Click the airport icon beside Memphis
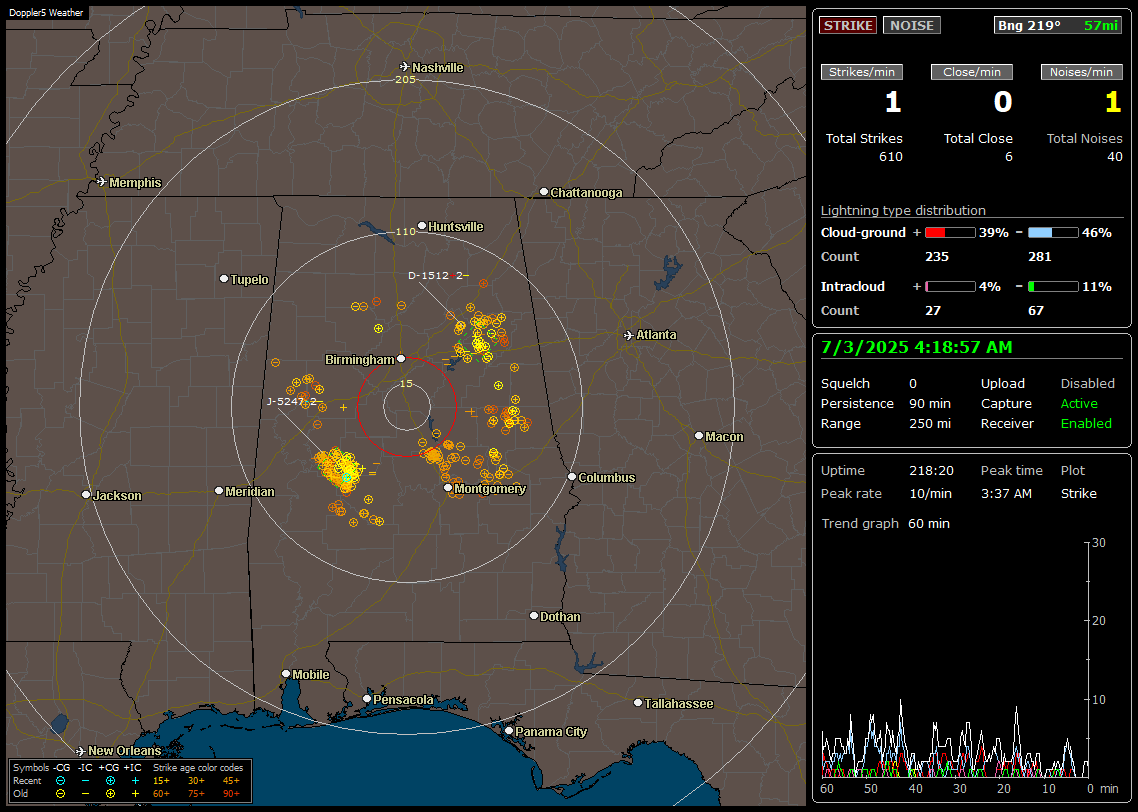The height and width of the screenshot is (812, 1138). click(102, 181)
